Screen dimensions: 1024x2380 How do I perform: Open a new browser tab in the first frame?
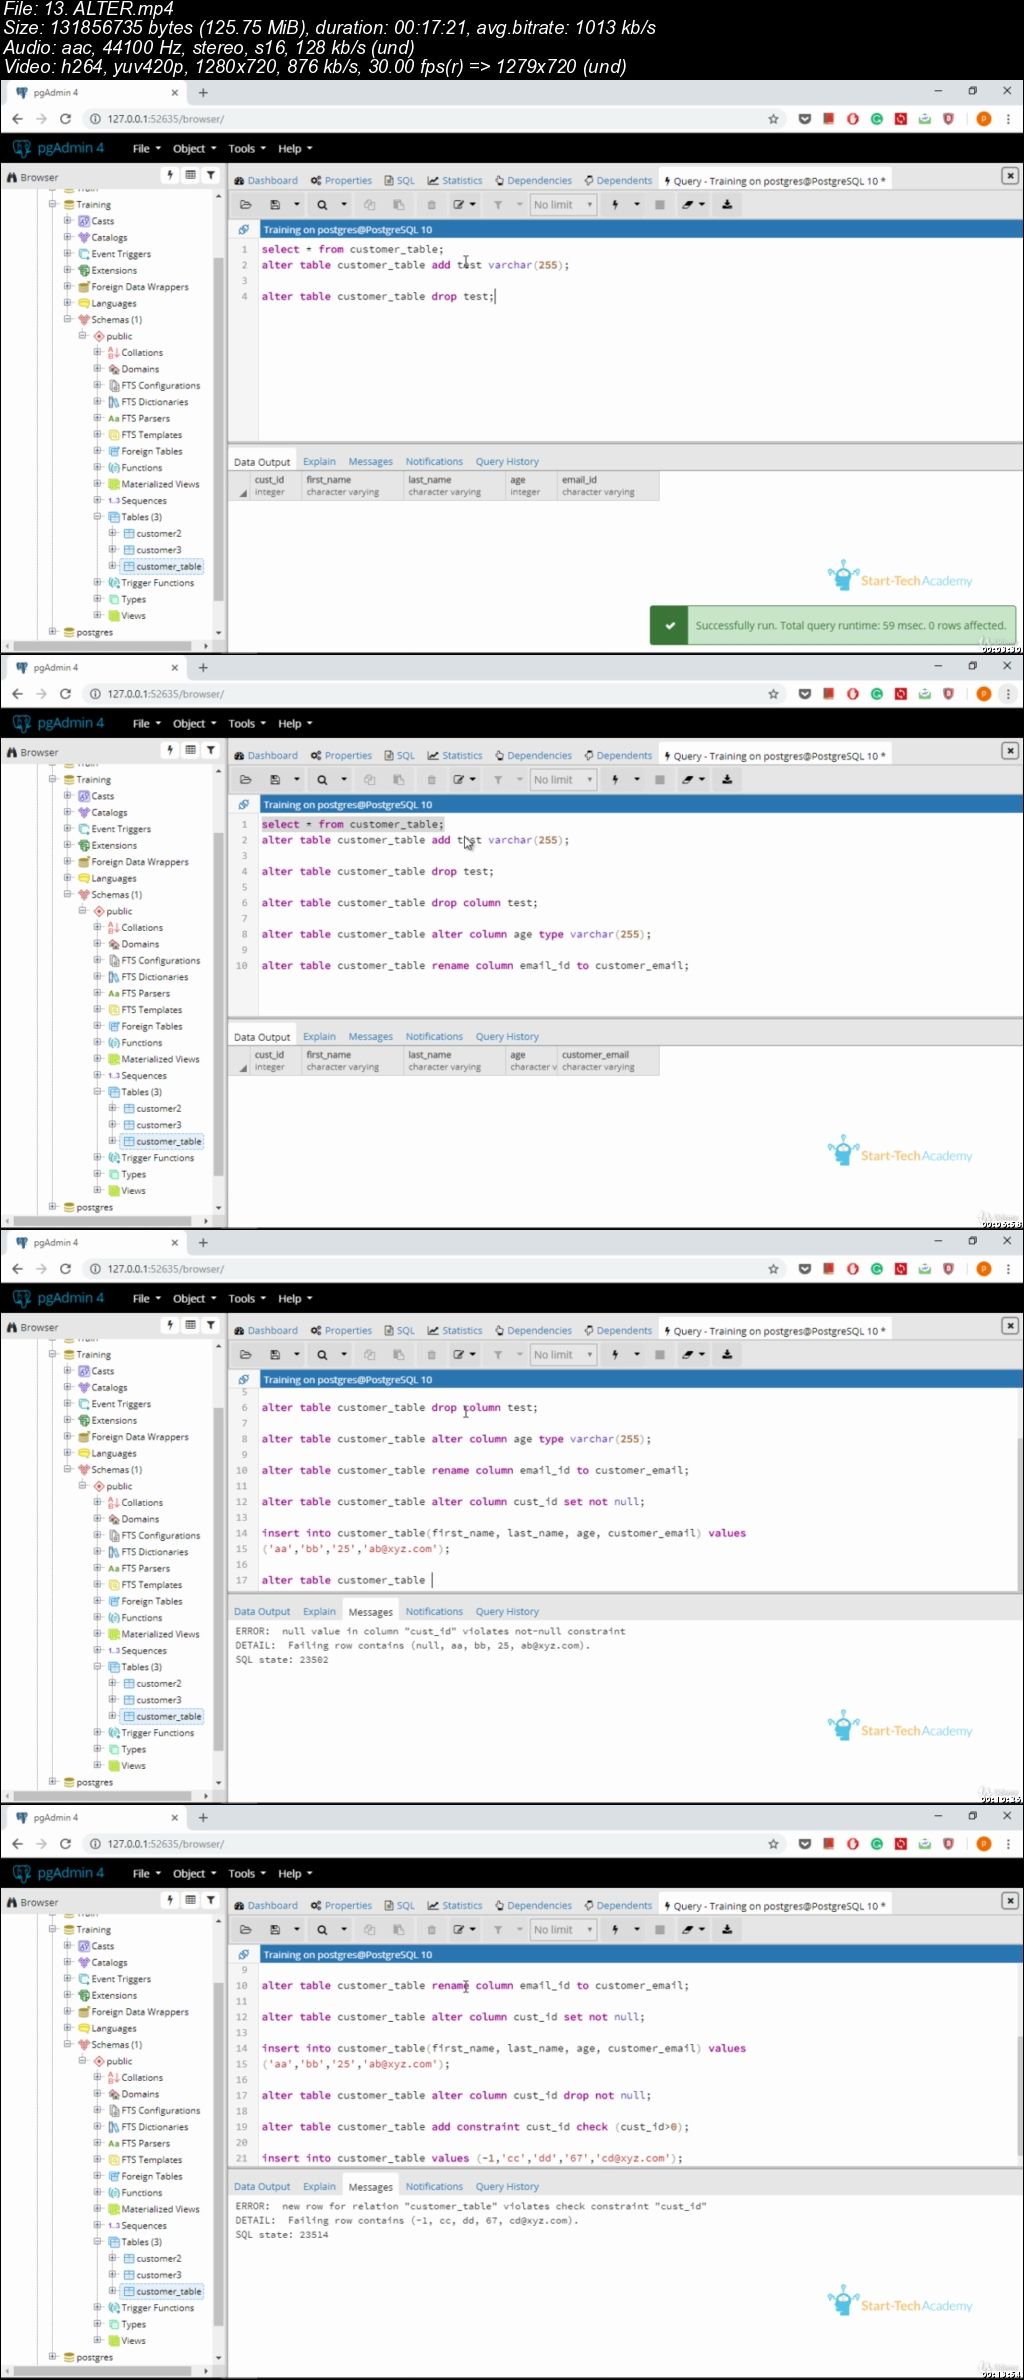point(203,93)
